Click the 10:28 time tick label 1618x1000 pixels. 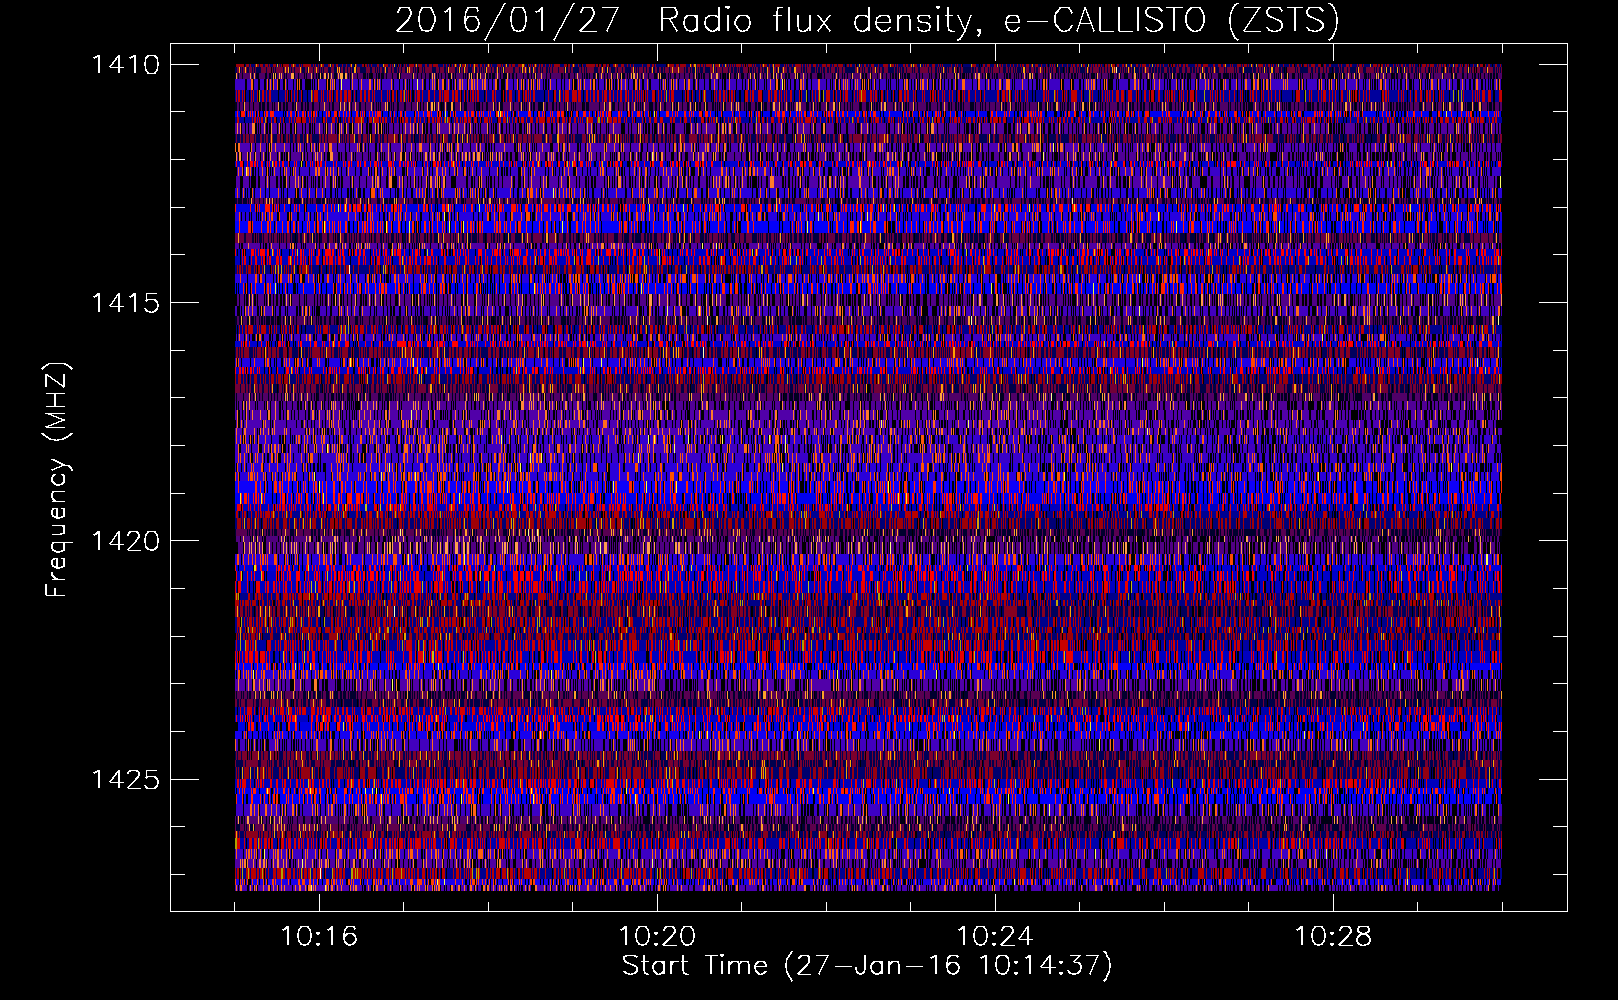[x=1333, y=937]
